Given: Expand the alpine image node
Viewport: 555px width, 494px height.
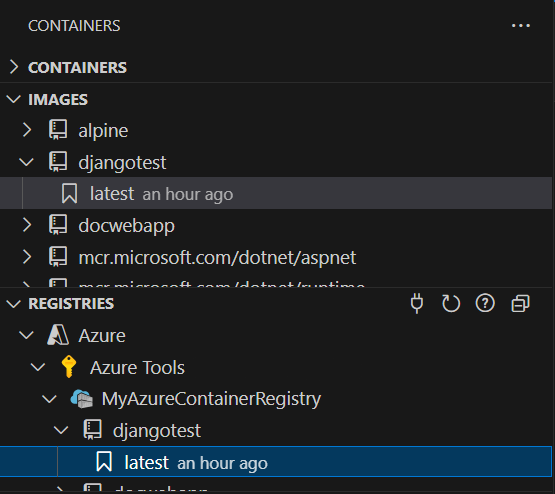Looking at the screenshot, I should pos(27,130).
